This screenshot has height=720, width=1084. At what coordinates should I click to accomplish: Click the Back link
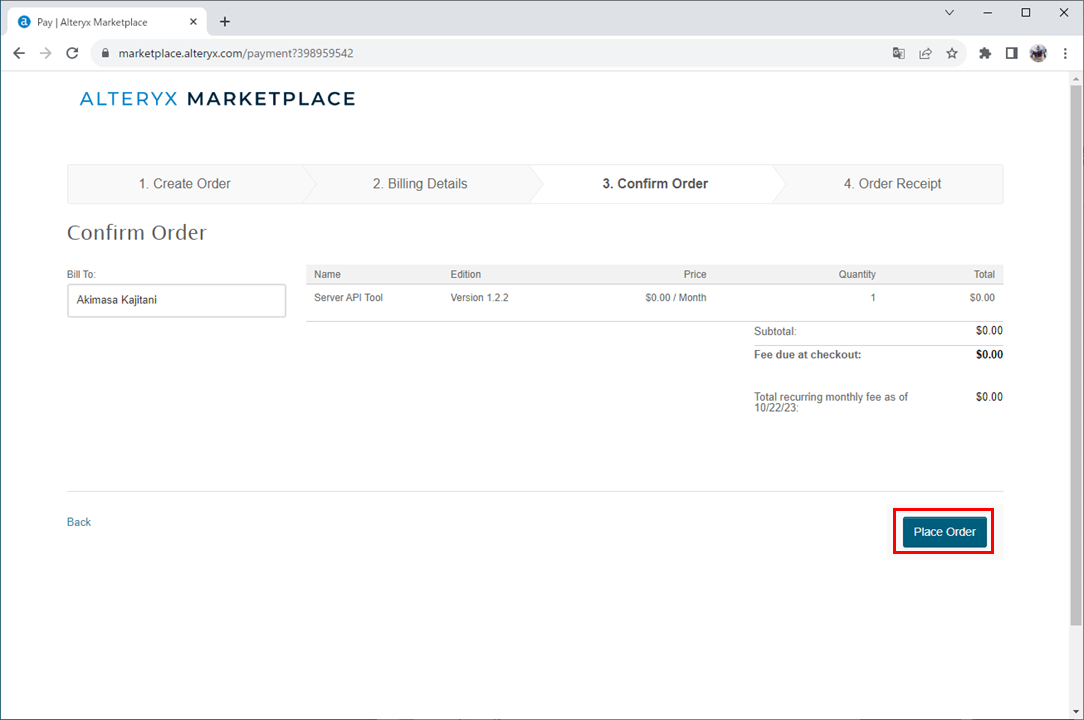click(79, 522)
